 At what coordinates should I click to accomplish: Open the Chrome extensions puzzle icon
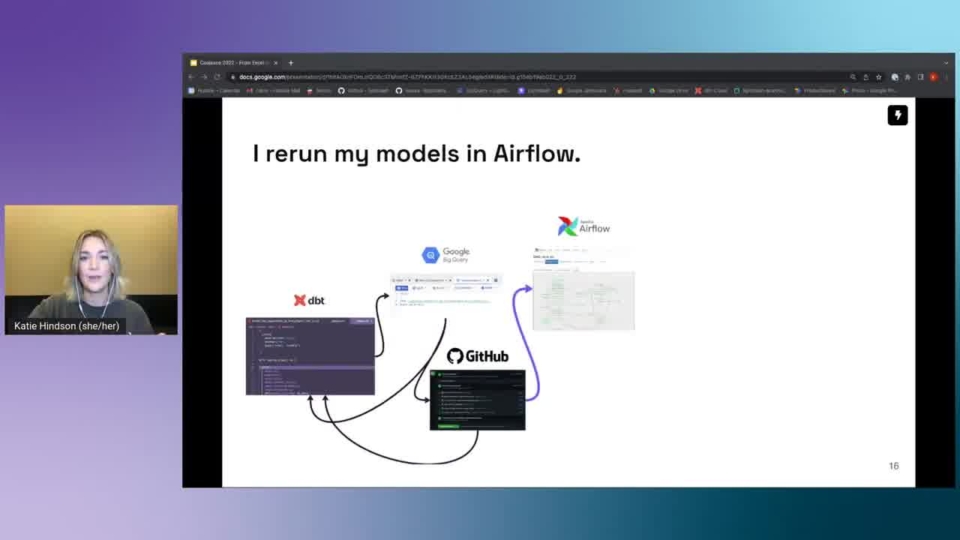[x=907, y=77]
